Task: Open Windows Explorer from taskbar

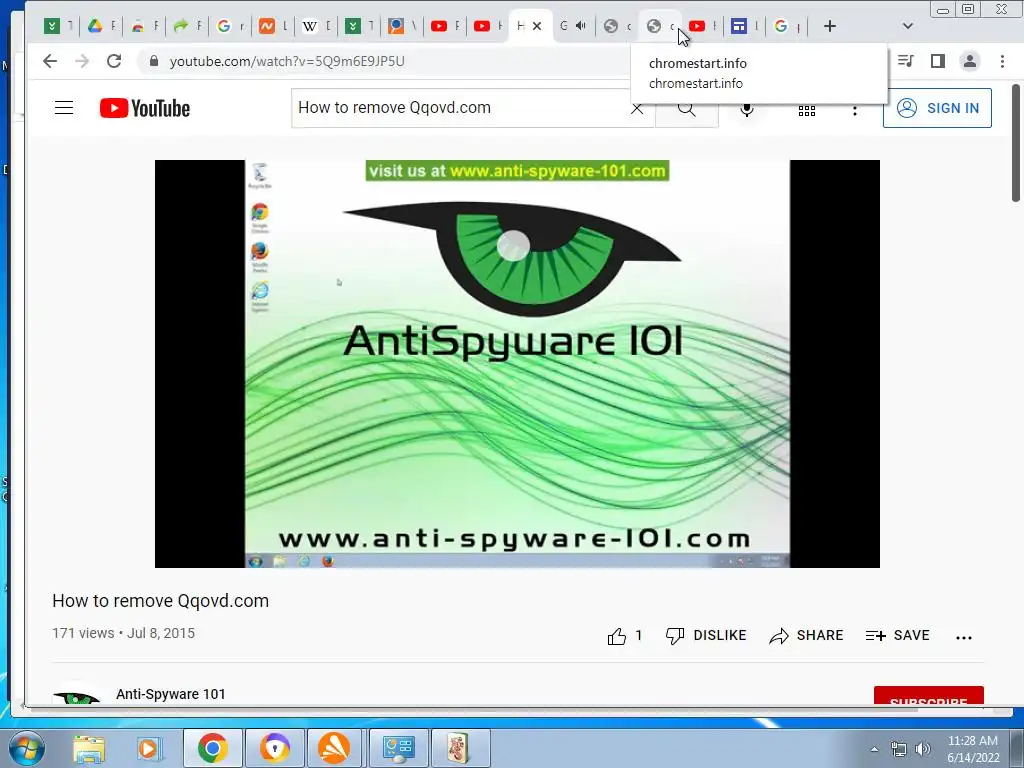Action: (89, 748)
